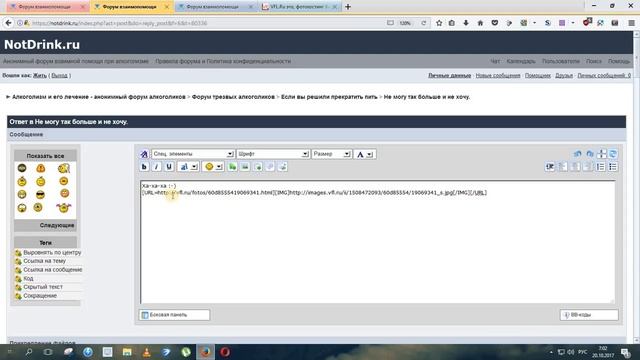Screen dimensions: 640x360
Task: Click the browser home icon
Action: pyautogui.click(x=480, y=23)
